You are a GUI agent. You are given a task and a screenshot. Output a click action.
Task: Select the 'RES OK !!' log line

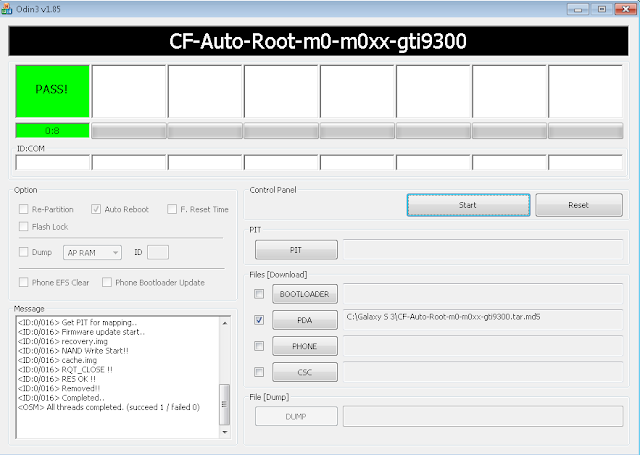coord(57,379)
